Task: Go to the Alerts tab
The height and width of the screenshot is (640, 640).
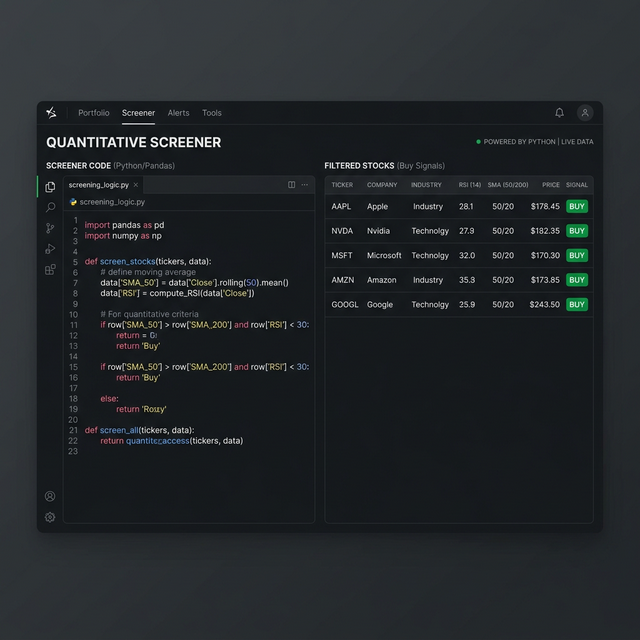Action: pos(178,113)
